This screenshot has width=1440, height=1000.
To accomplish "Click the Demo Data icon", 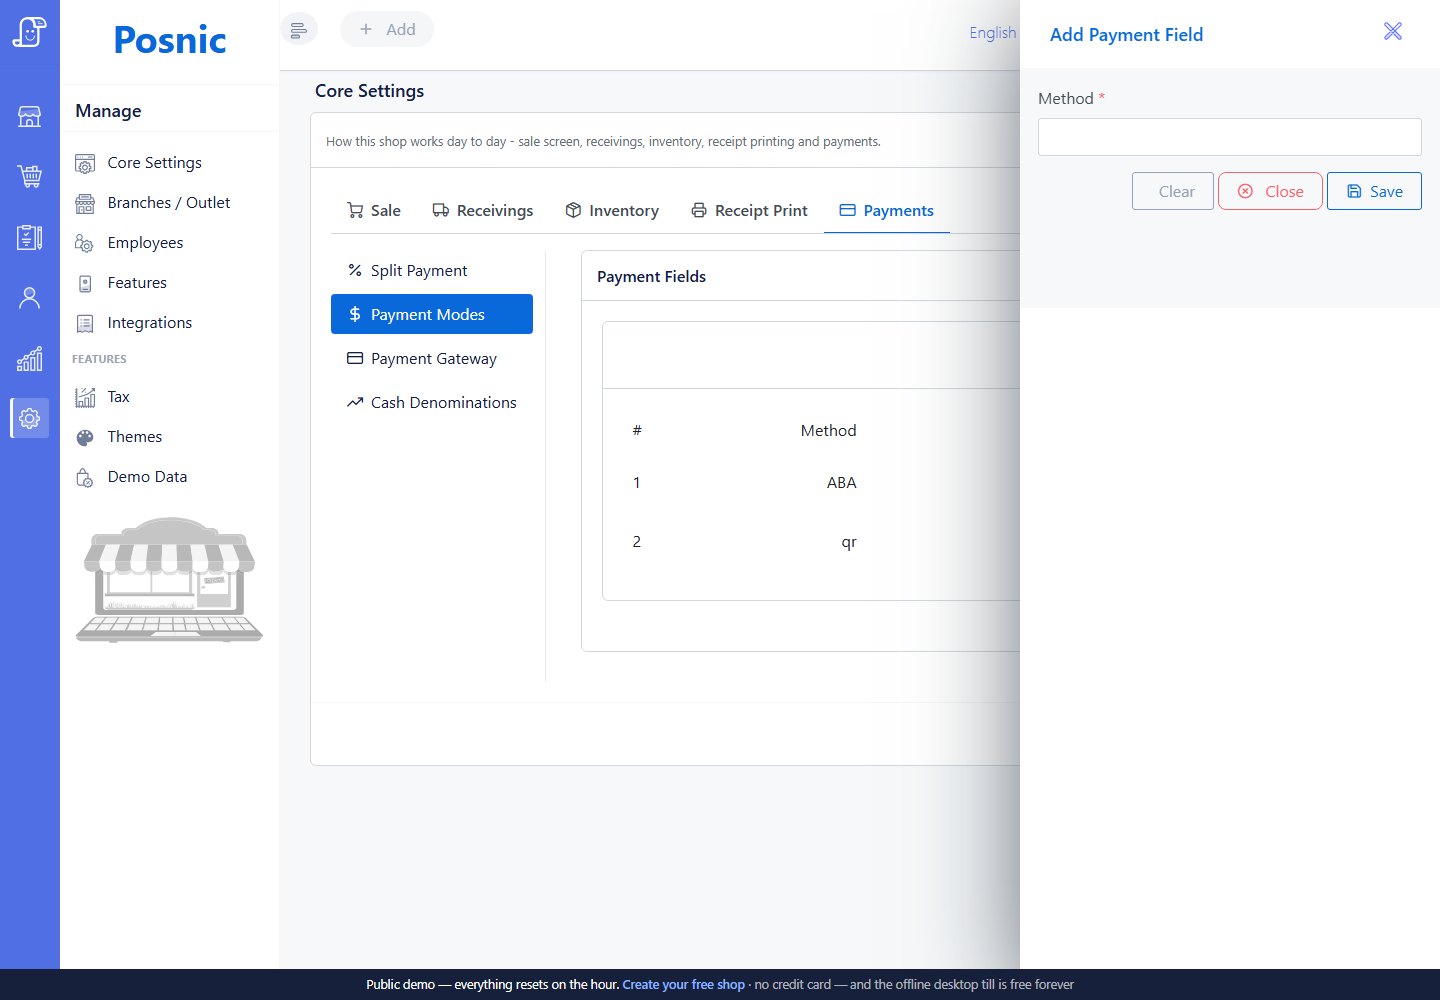I will click(85, 477).
